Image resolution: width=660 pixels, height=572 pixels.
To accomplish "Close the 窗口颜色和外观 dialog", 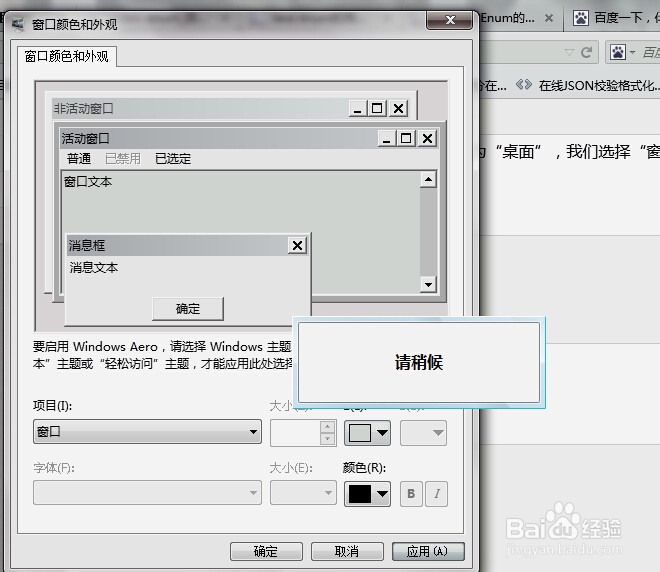I will 450,20.
